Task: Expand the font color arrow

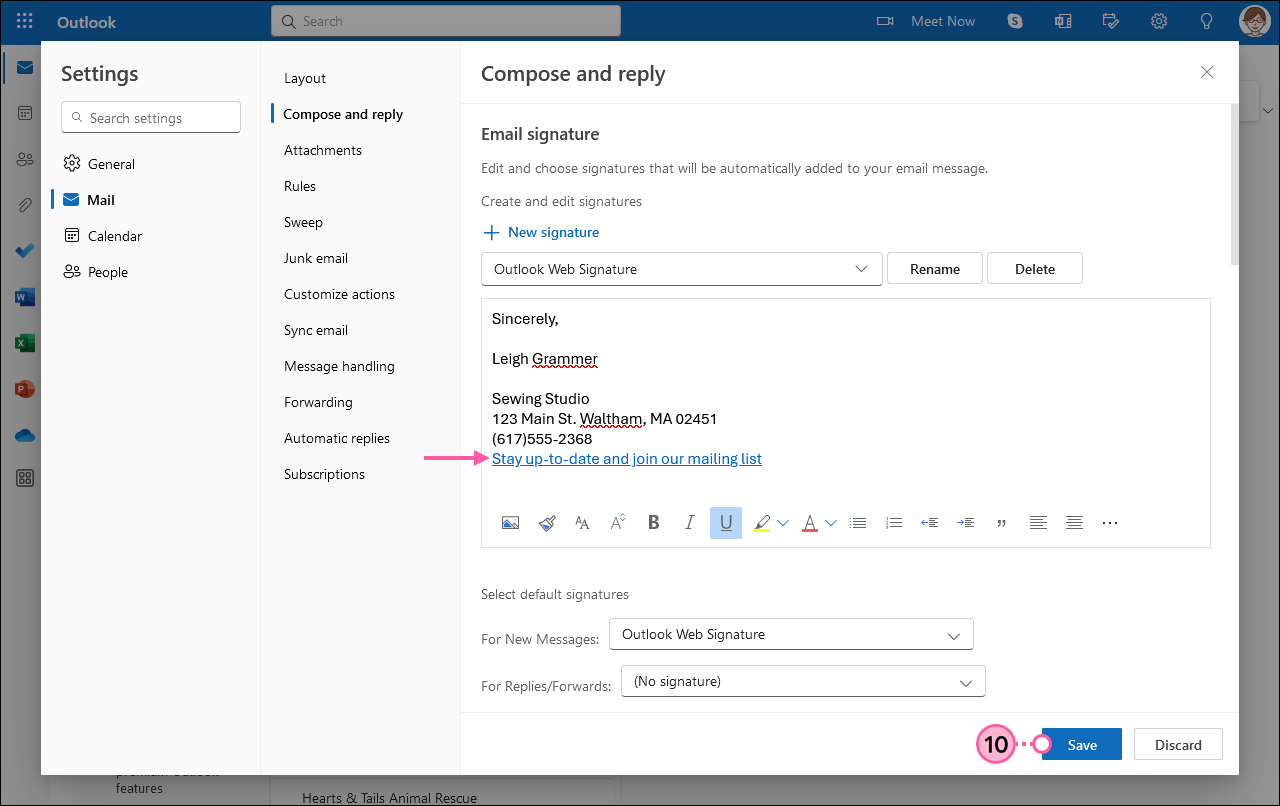Action: pos(831,523)
